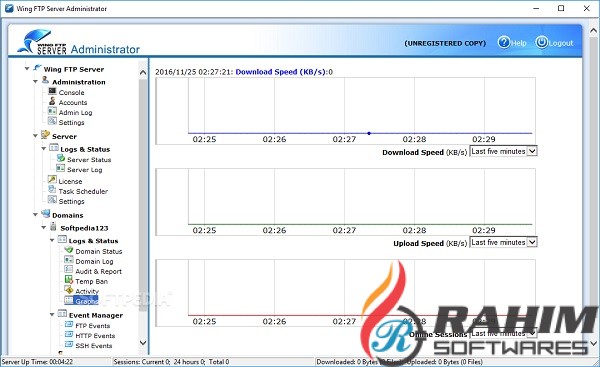Select Server Log in the tree
600x367 pixels.
click(x=85, y=170)
